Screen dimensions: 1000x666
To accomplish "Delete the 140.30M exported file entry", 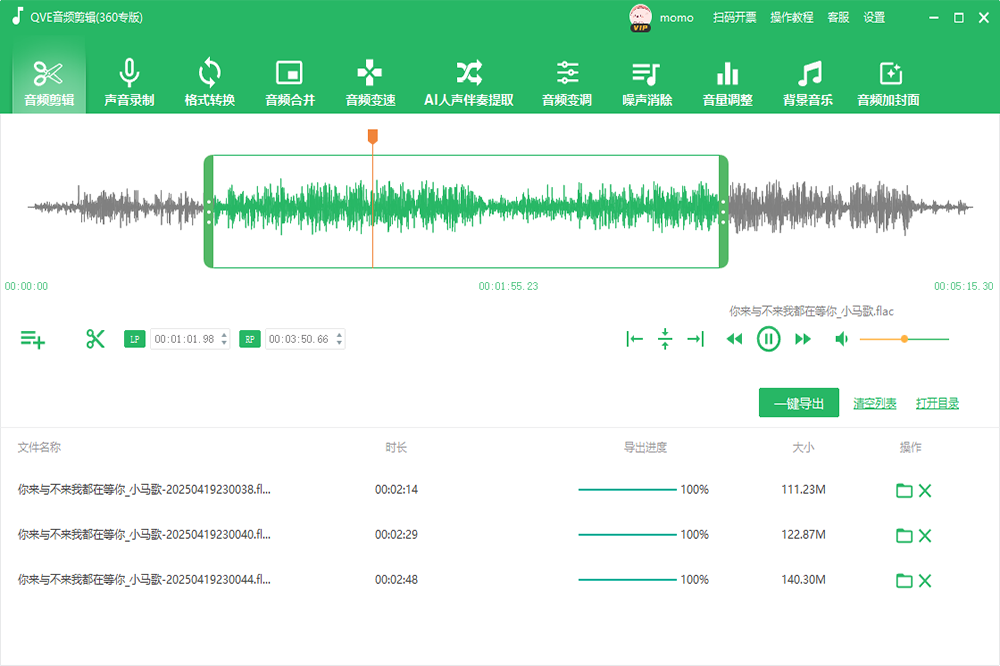I will [x=925, y=581].
